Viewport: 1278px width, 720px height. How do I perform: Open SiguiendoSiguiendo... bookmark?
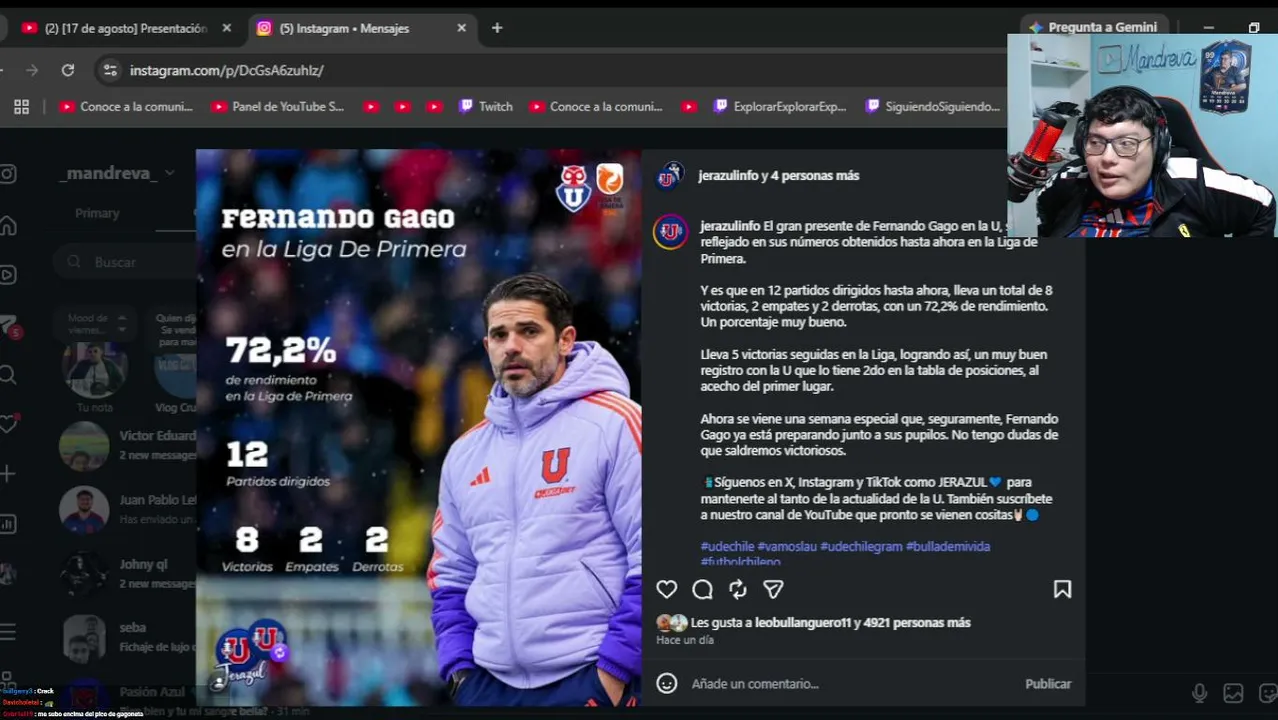click(x=932, y=106)
